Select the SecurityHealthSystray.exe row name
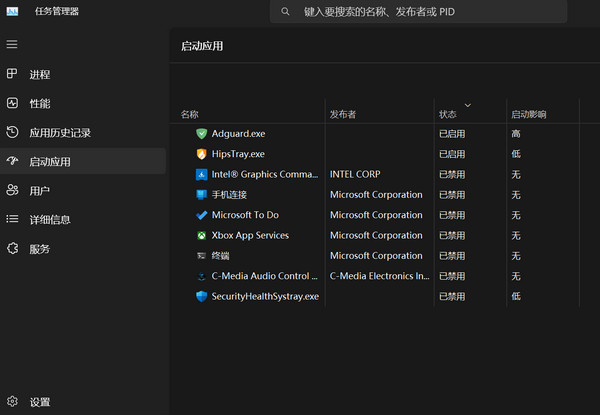Screen dimensions: 600x415 [265, 296]
